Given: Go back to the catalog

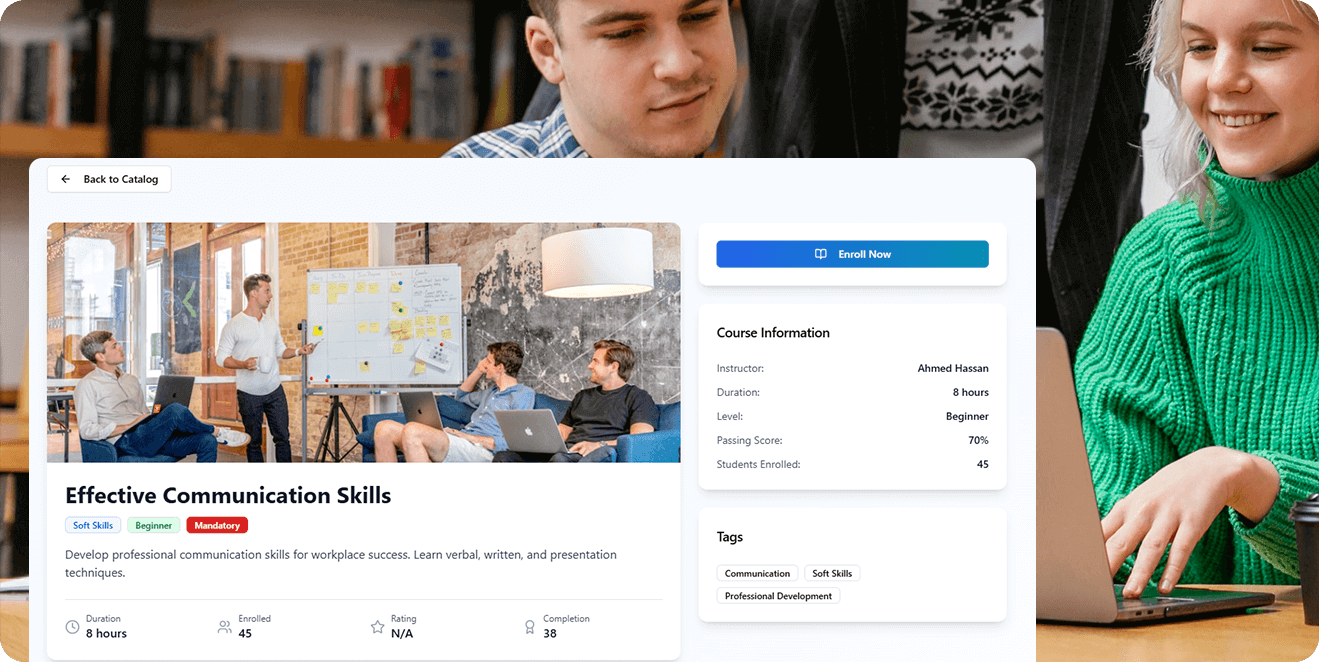Looking at the screenshot, I should (109, 179).
